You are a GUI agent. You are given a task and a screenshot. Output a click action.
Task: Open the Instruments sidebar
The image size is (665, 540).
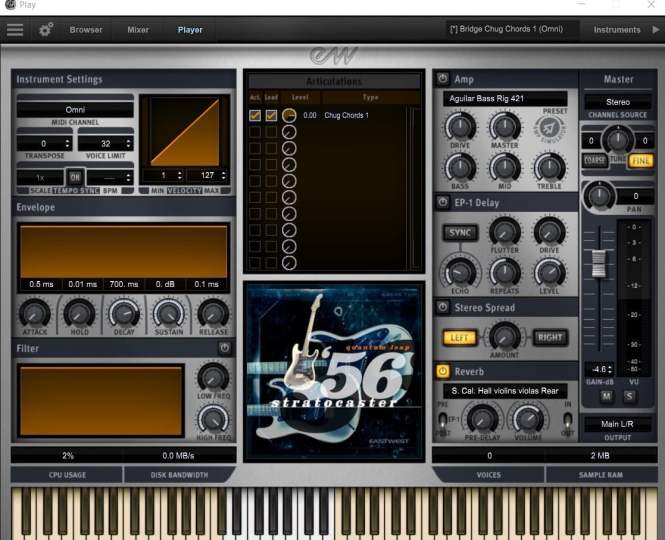617,30
